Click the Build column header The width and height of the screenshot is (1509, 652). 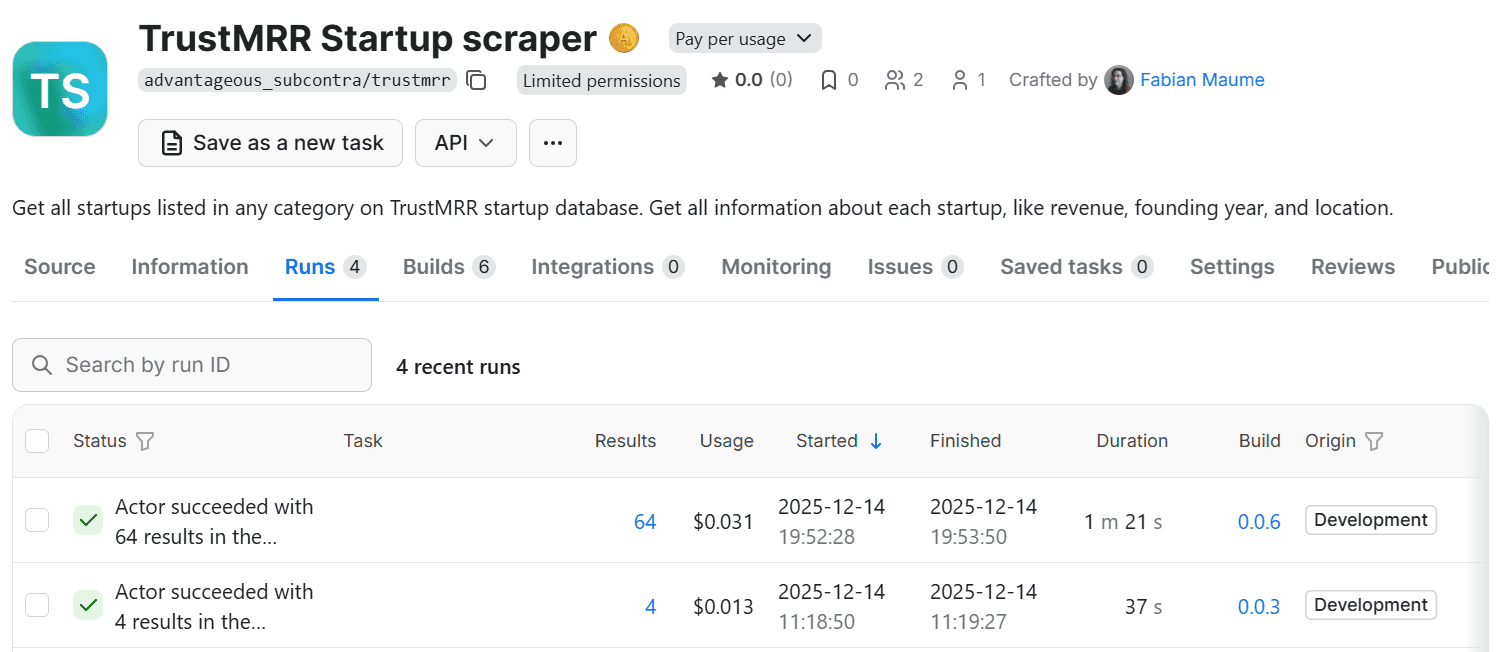(1259, 441)
